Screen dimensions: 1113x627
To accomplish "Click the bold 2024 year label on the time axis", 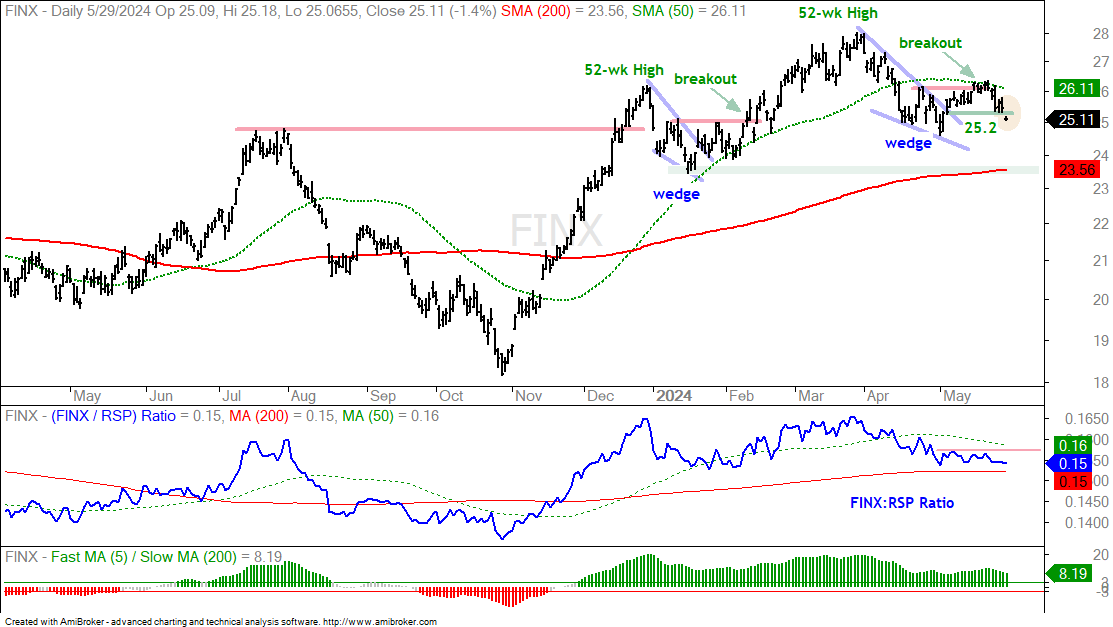I will [674, 396].
